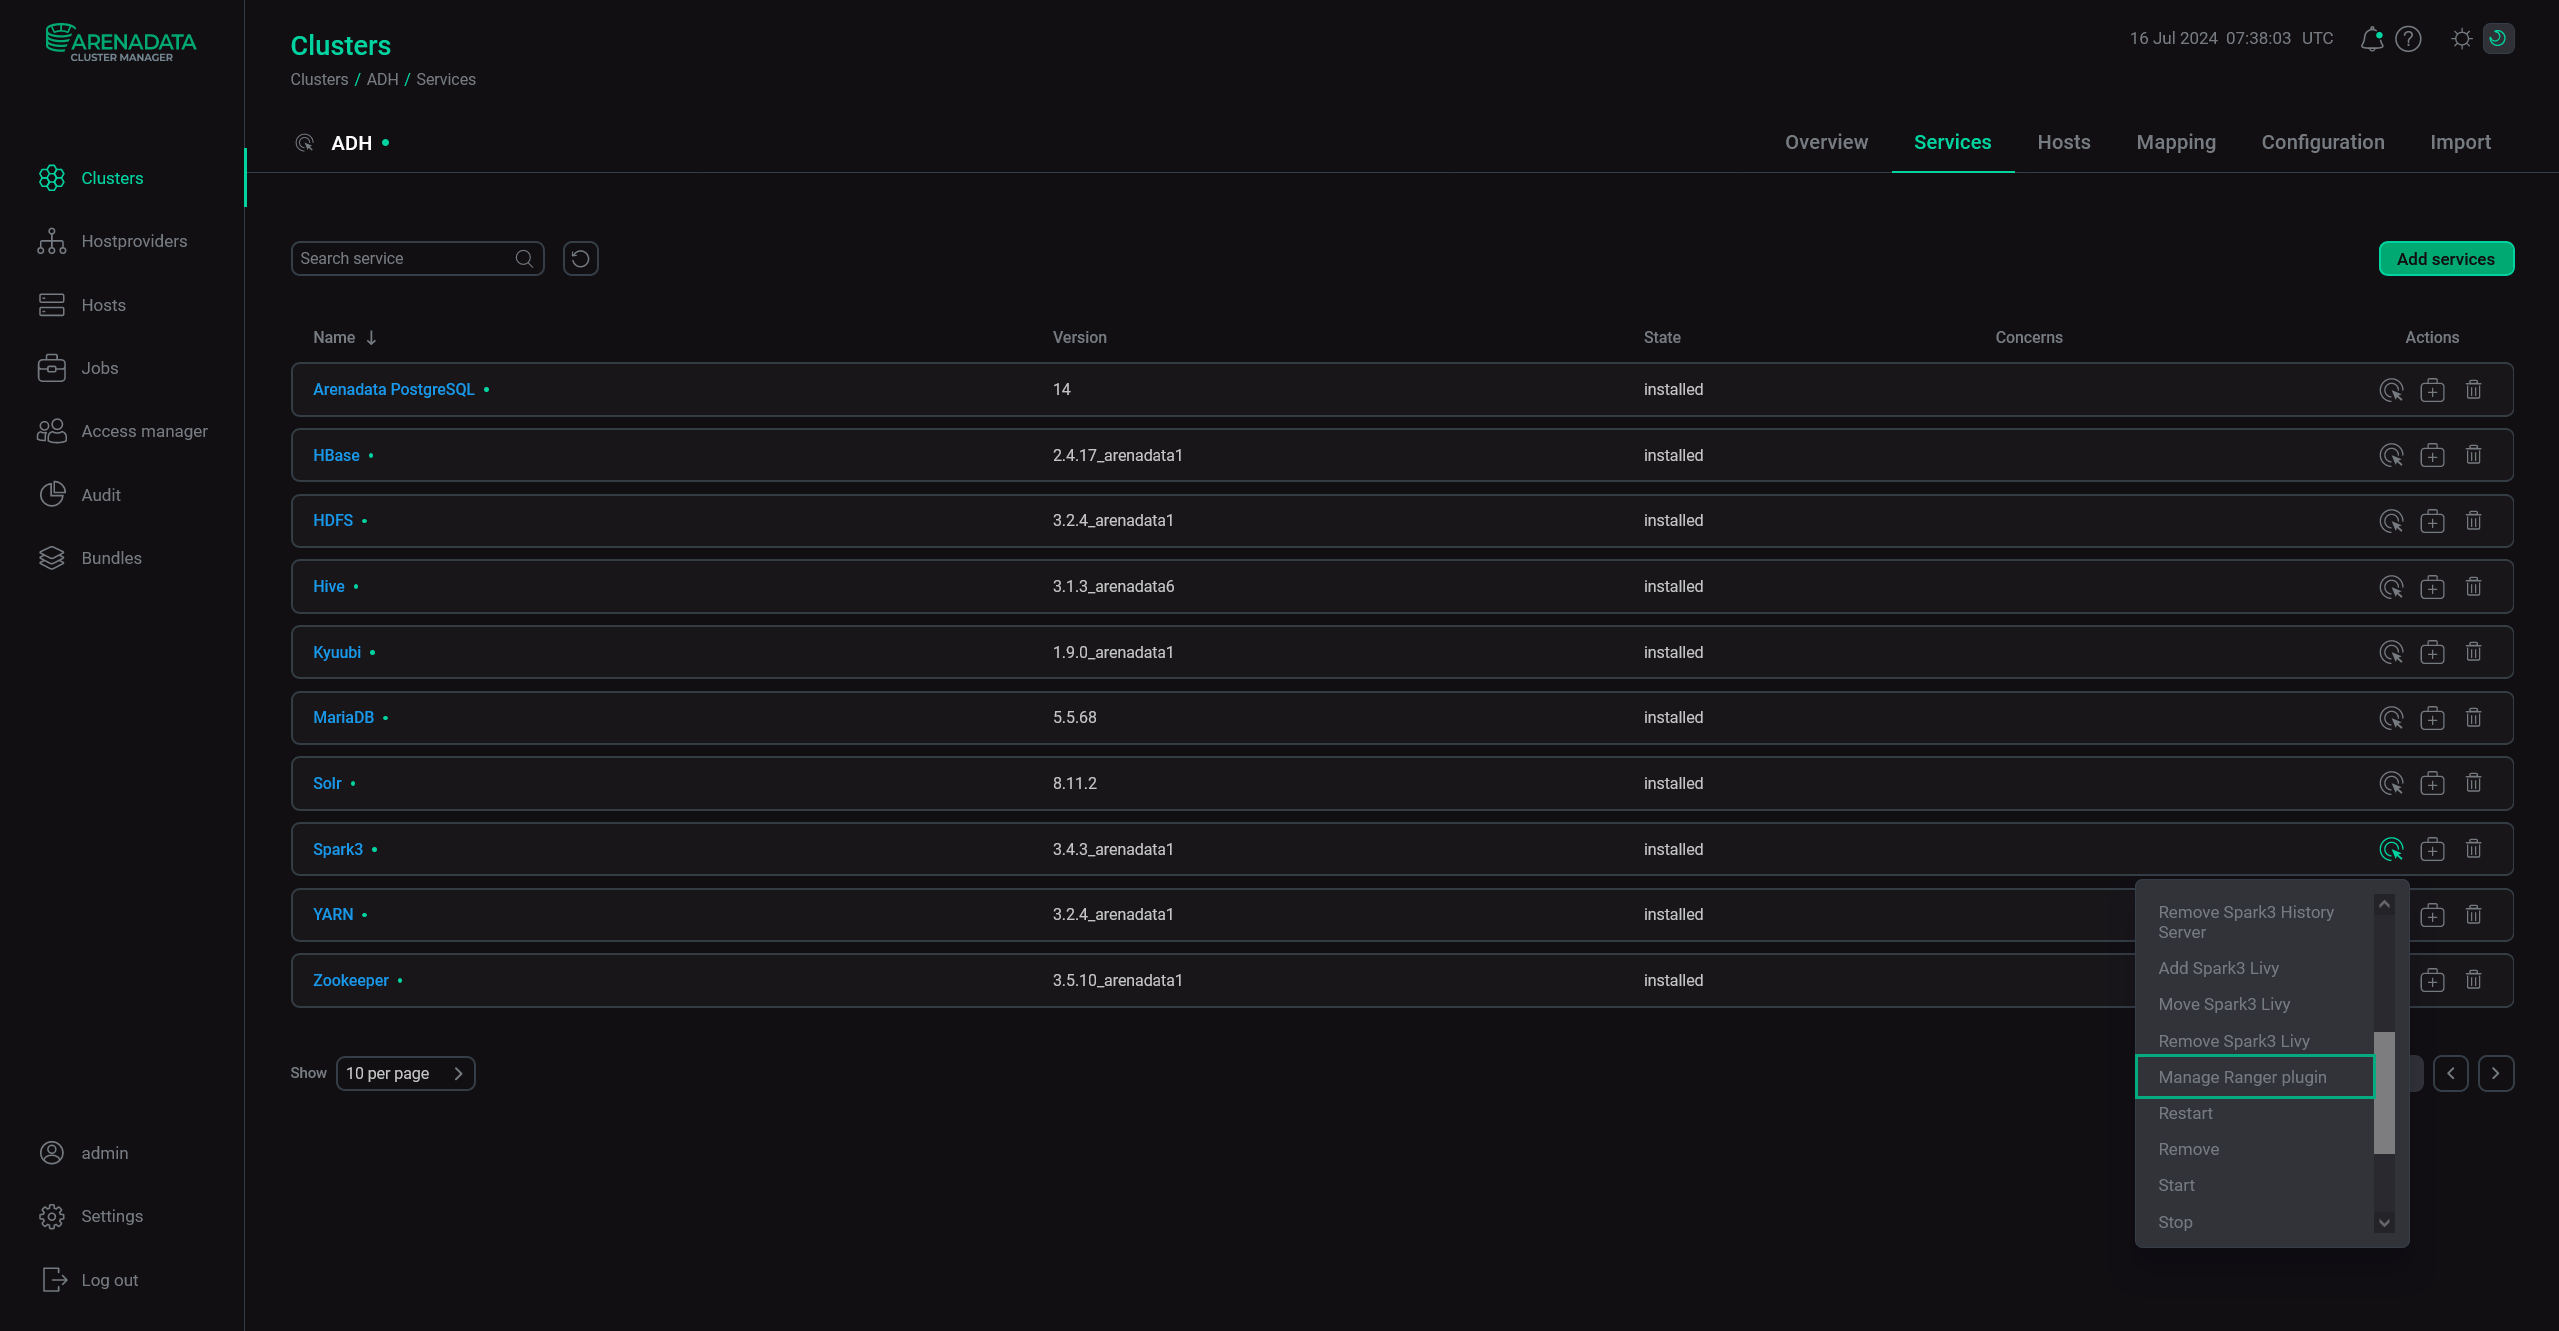Open the YARN service link
The image size is (2559, 1331).
(x=333, y=915)
